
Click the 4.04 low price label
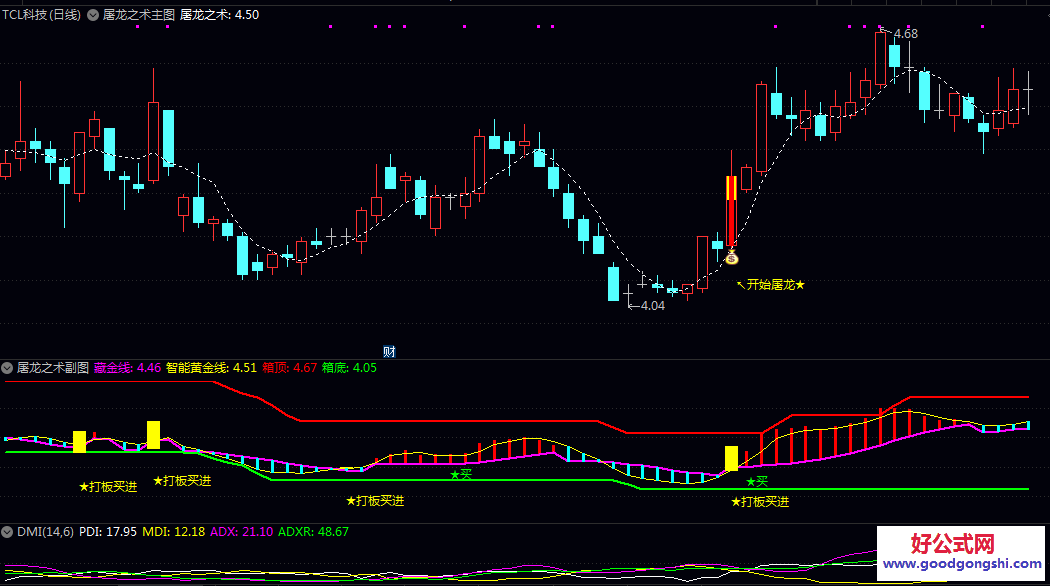652,305
